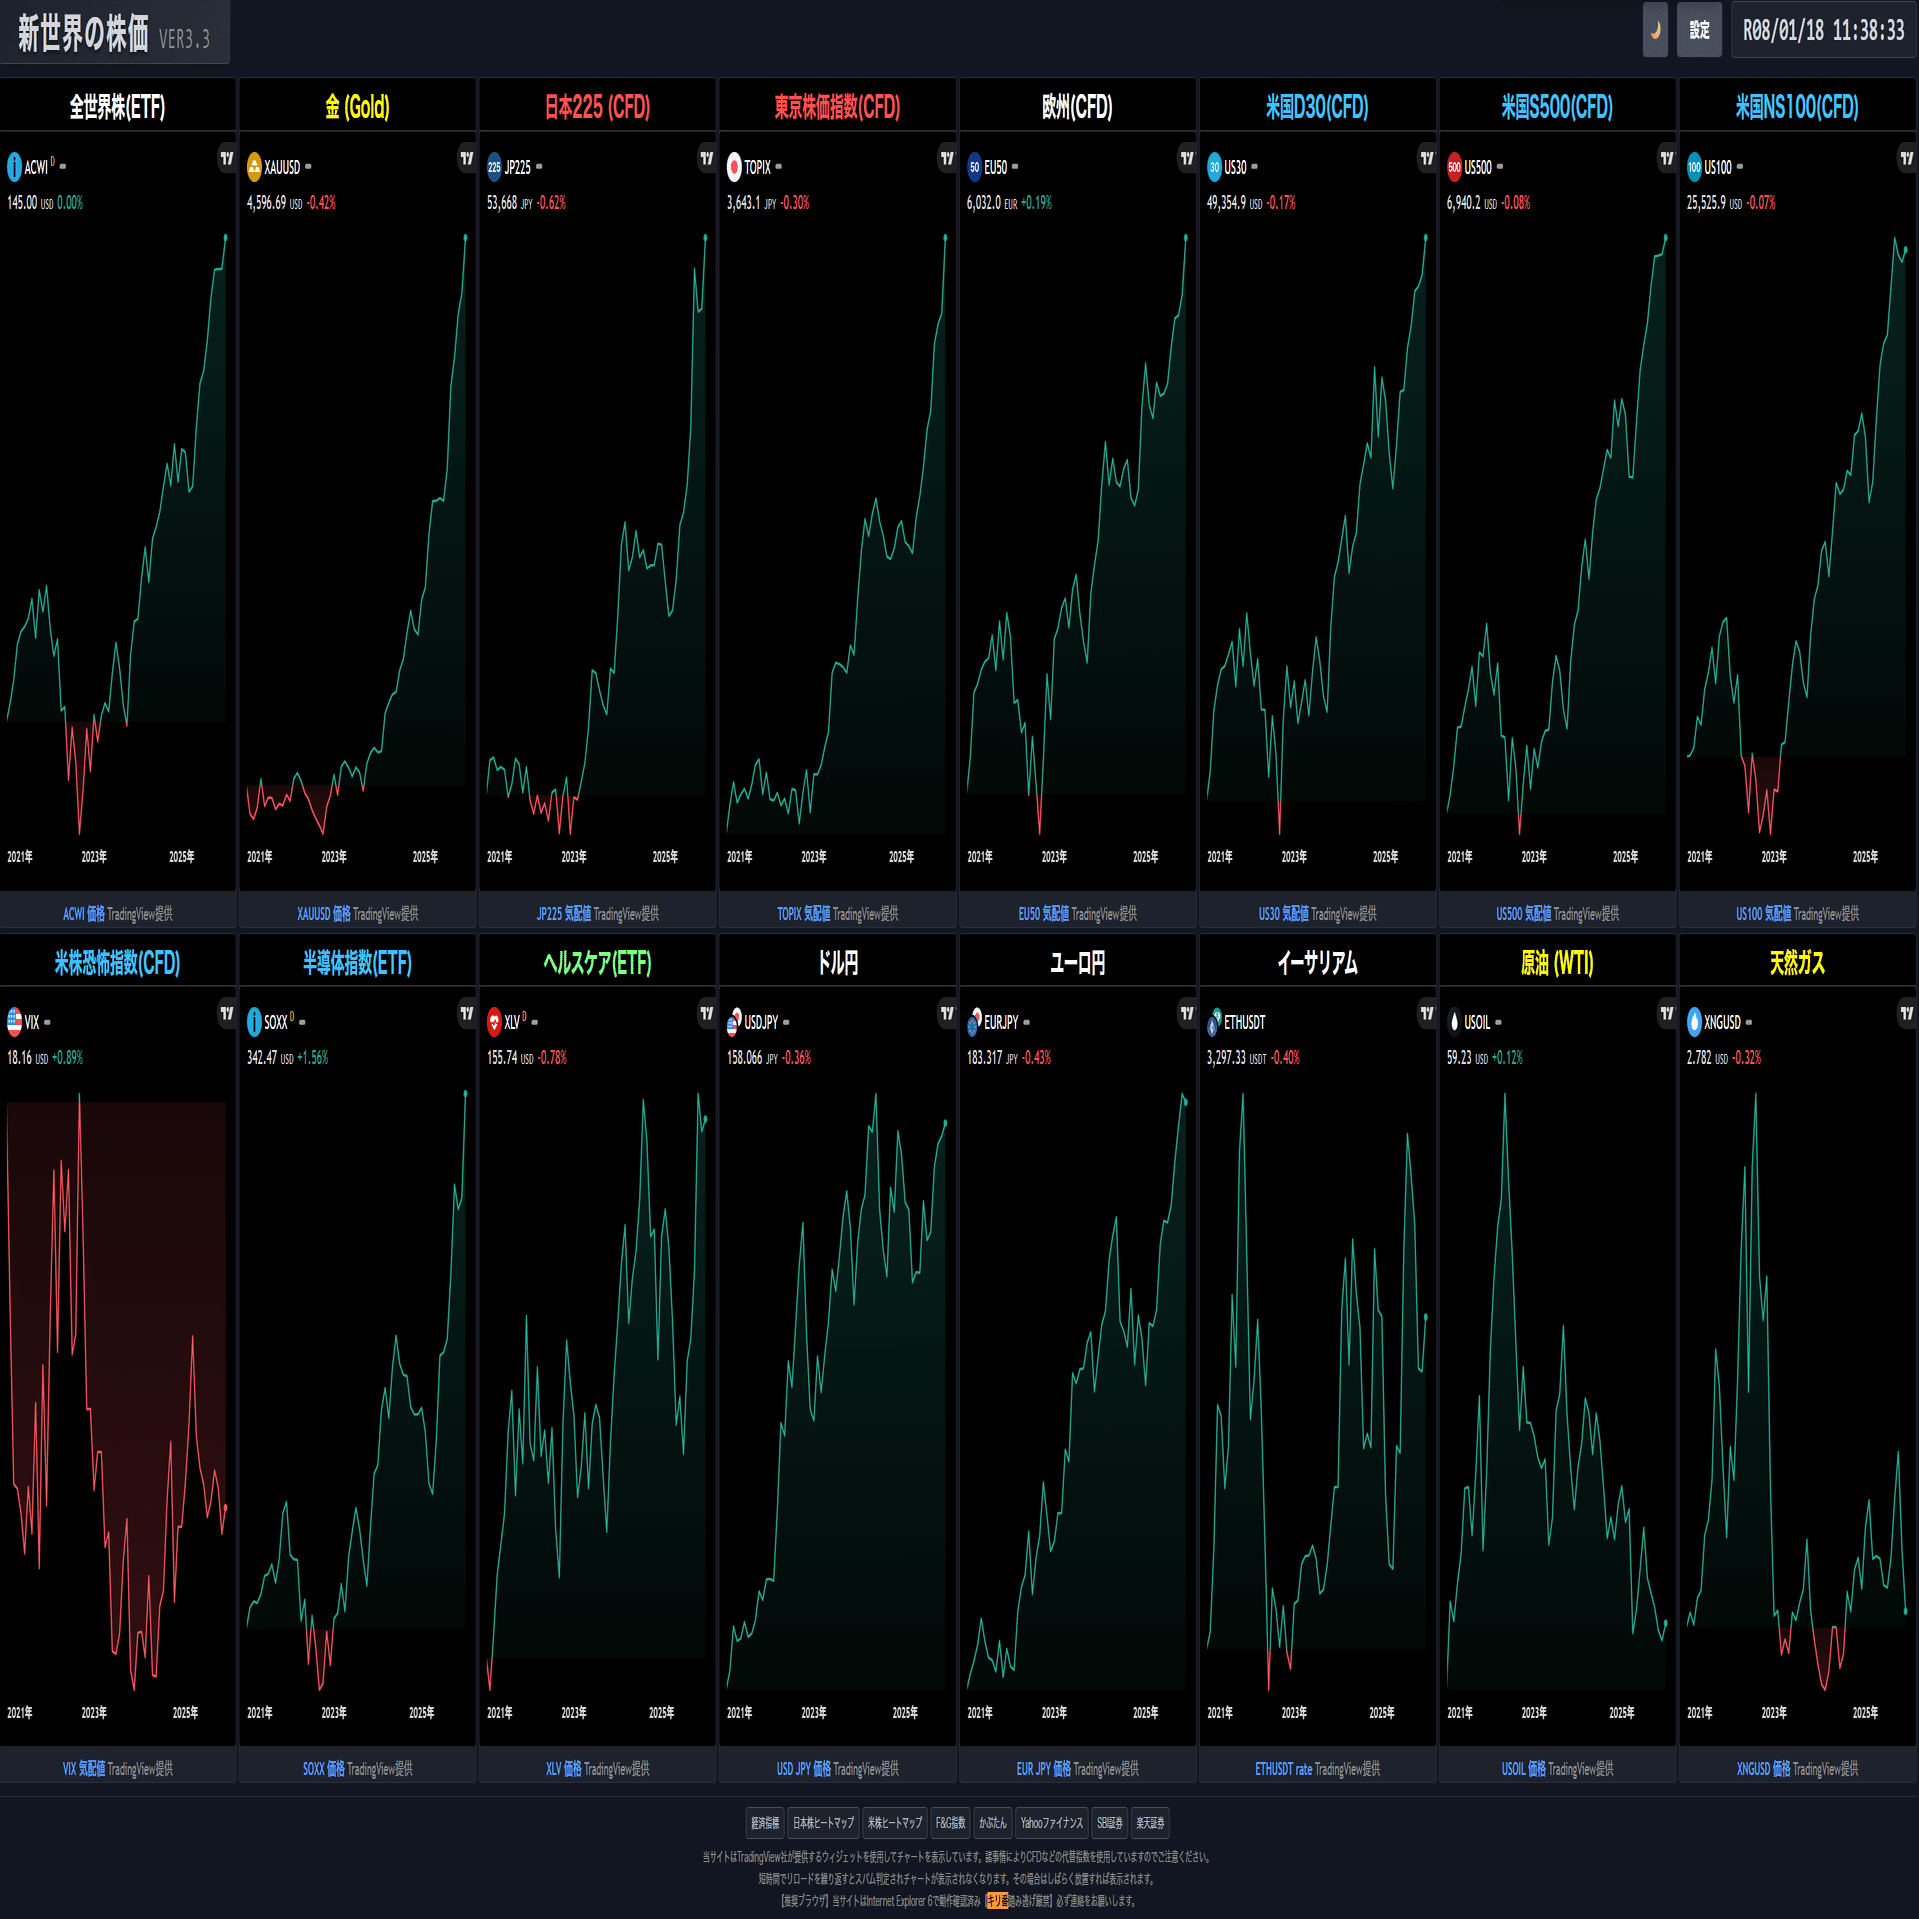
Task: Click the EURJPY flag pair symbol logo
Action: 974,1022
